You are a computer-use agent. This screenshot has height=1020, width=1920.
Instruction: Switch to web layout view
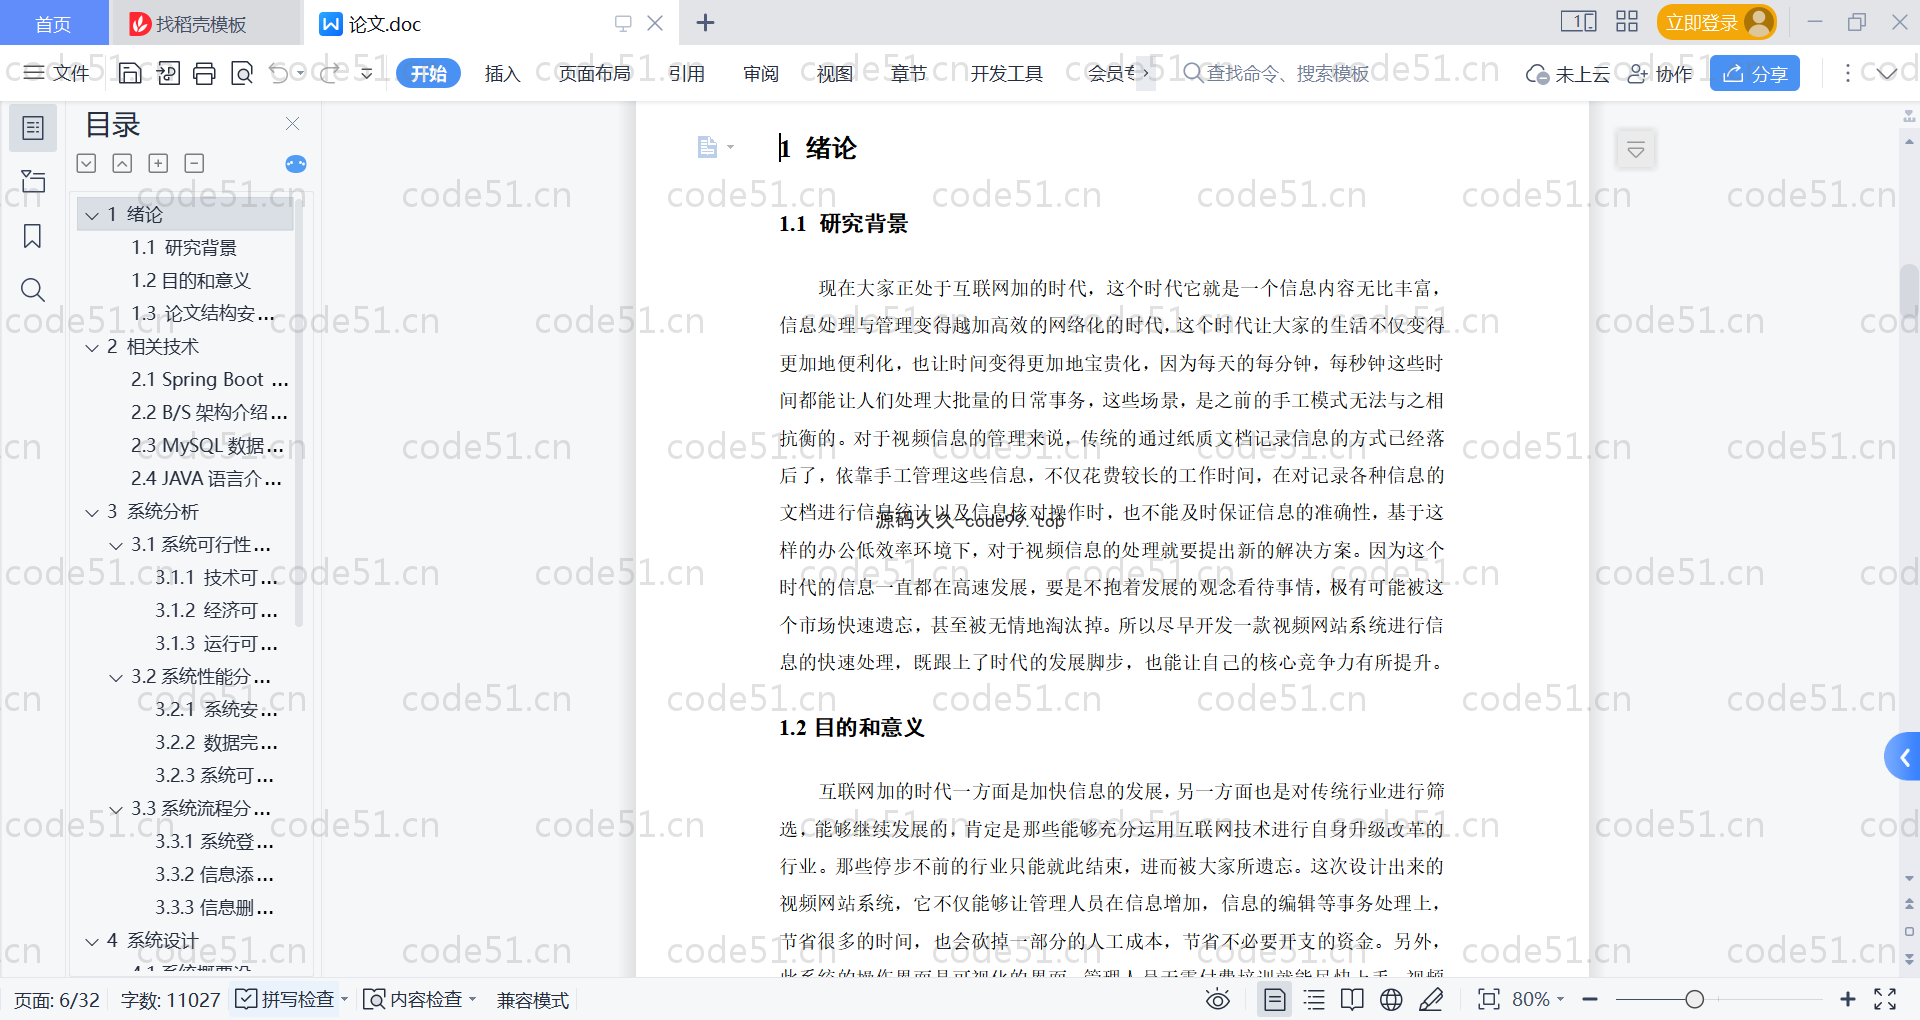tap(1391, 999)
